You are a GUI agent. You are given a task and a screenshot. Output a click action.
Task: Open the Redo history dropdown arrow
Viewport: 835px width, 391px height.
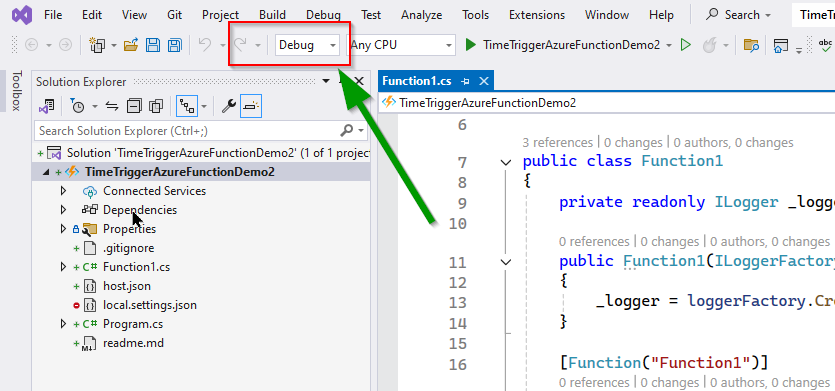point(258,46)
